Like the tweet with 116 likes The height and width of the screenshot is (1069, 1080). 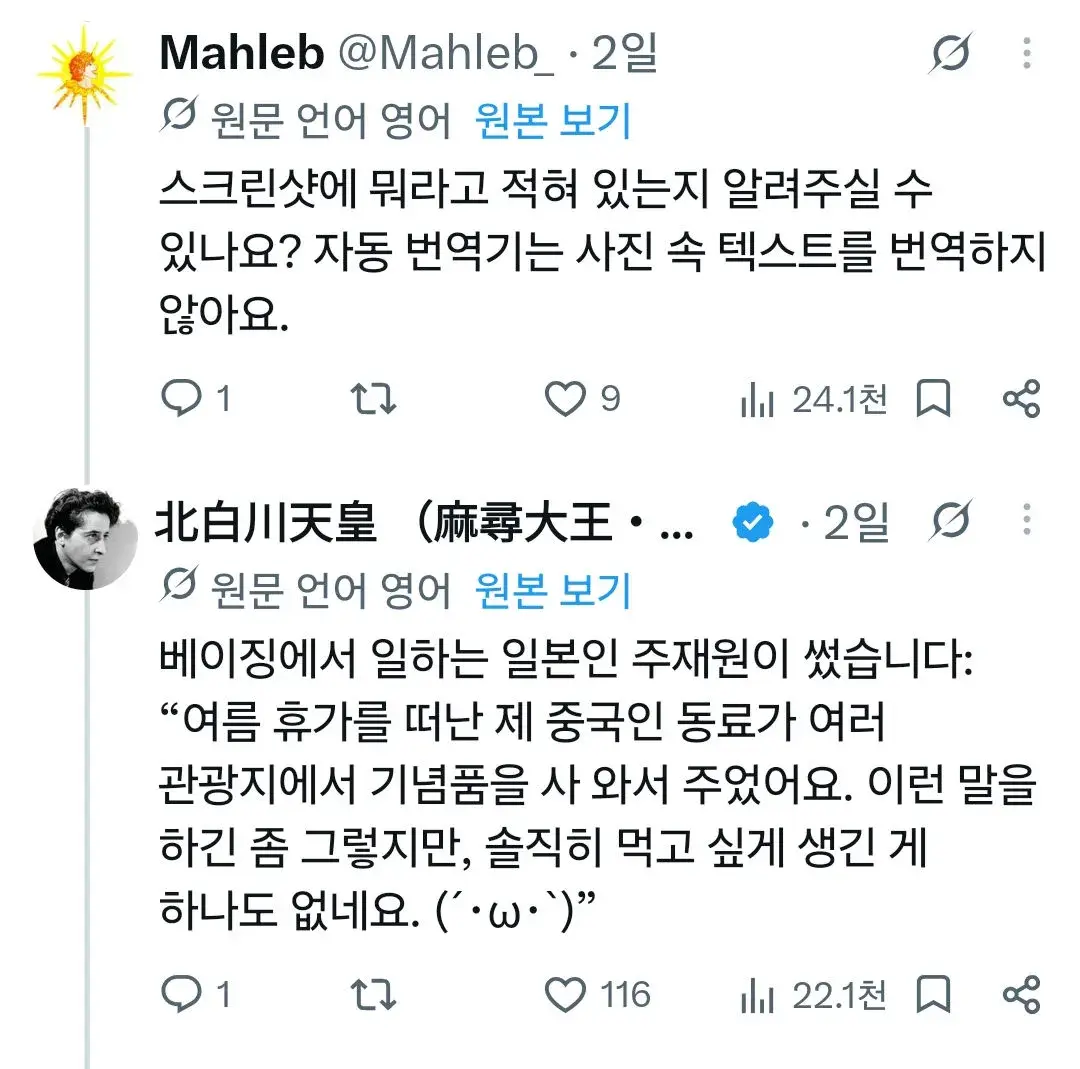pyautogui.click(x=565, y=995)
